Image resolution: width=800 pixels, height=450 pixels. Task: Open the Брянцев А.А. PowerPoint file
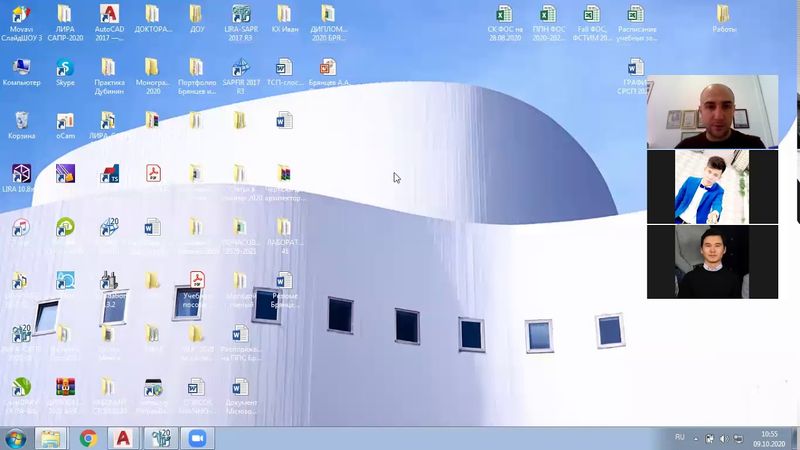(327, 68)
